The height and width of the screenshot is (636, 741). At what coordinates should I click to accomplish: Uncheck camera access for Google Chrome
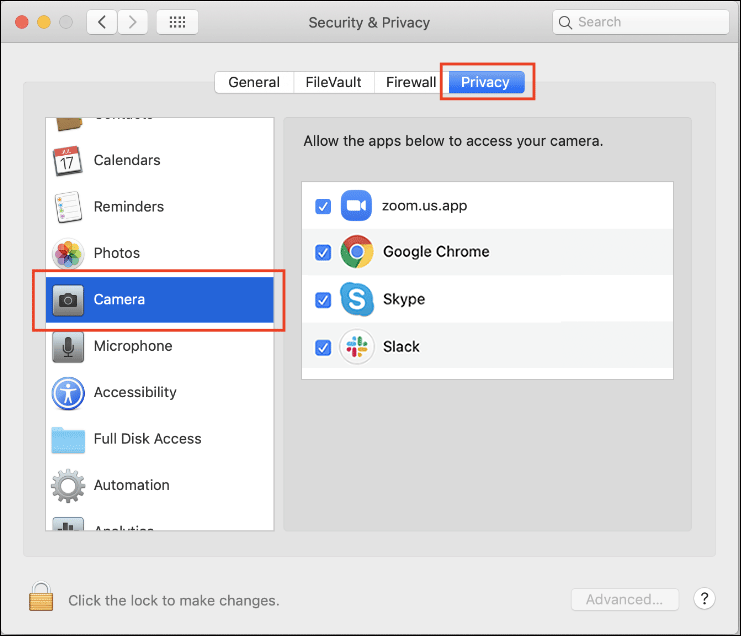pos(323,252)
